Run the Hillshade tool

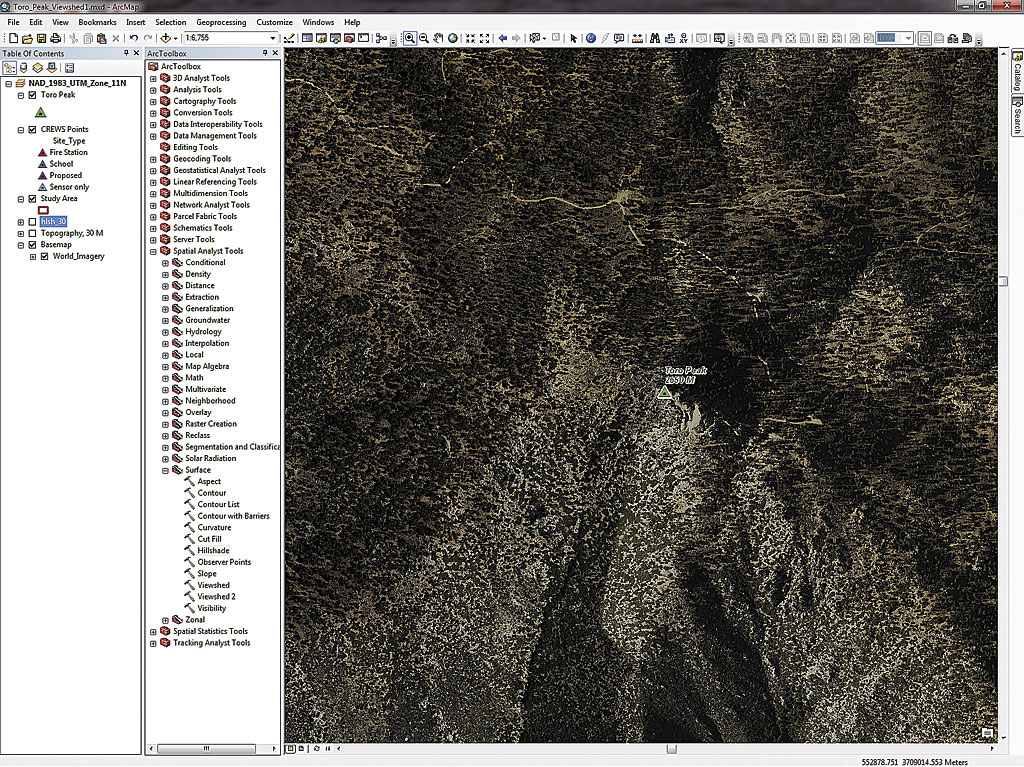click(x=214, y=551)
